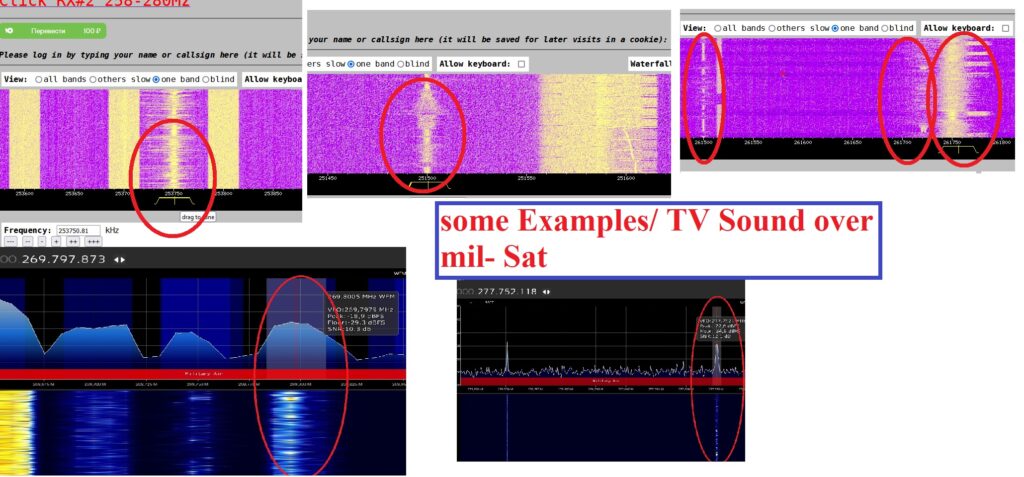Select "others slow" view in top-left WebSDR panel
The width and height of the screenshot is (1024, 477).
point(93,79)
